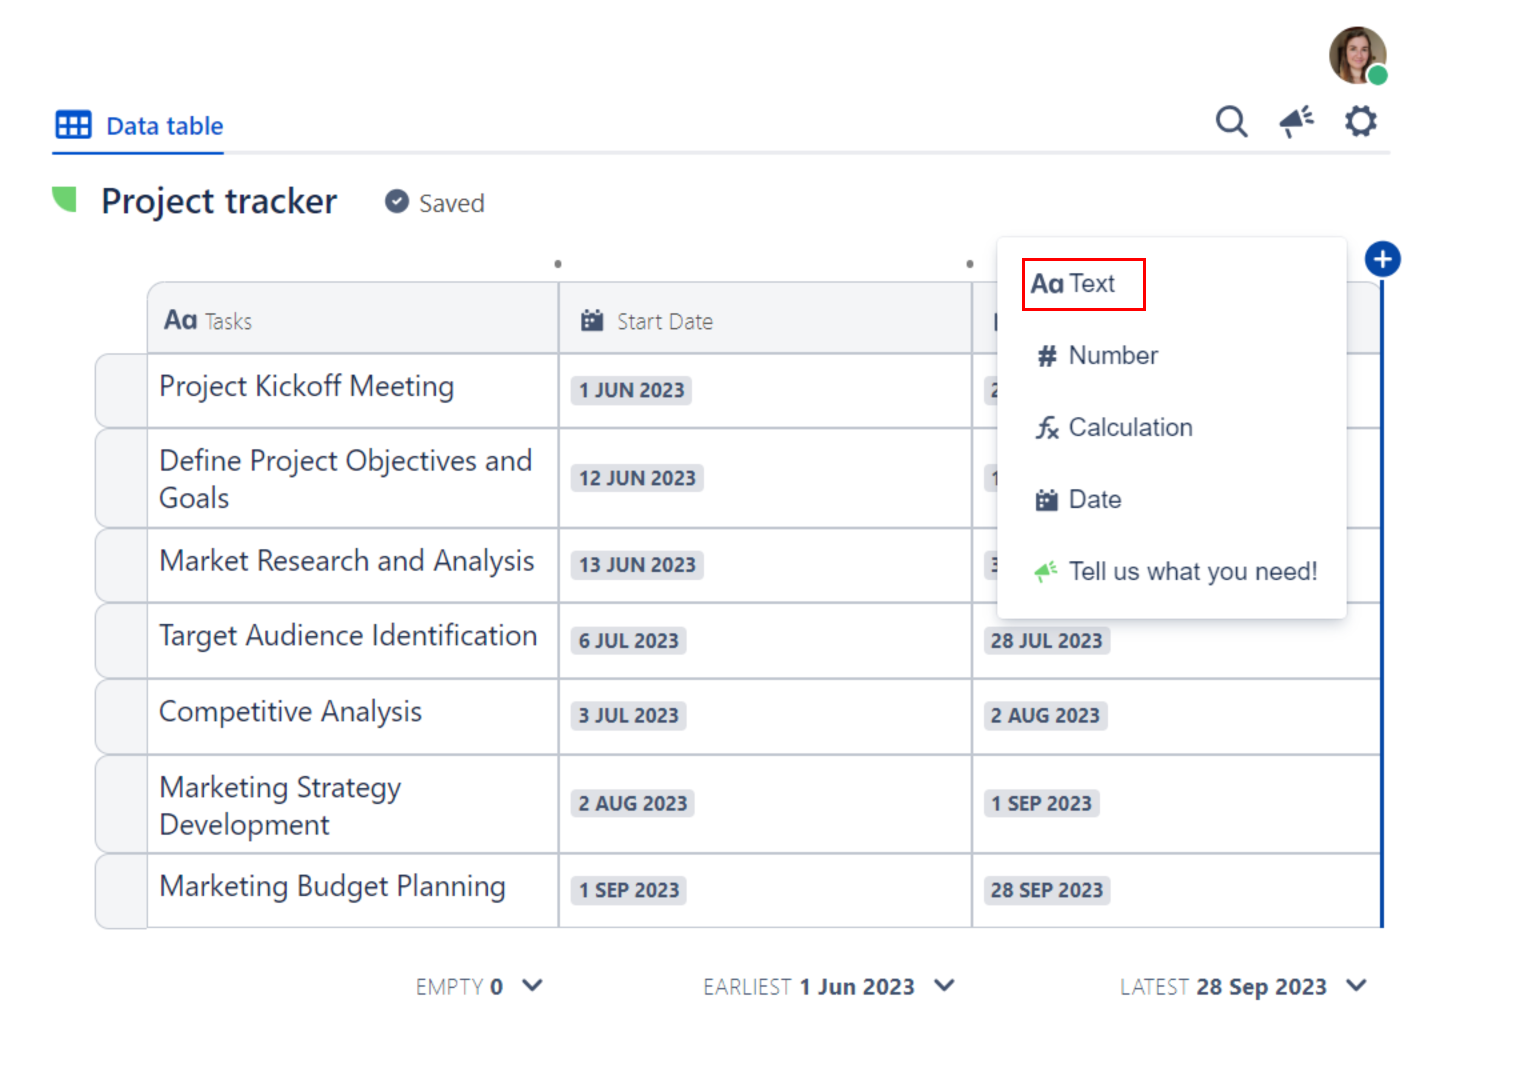This screenshot has height=1067, width=1520.
Task: Click the search magnifier icon
Action: [1231, 122]
